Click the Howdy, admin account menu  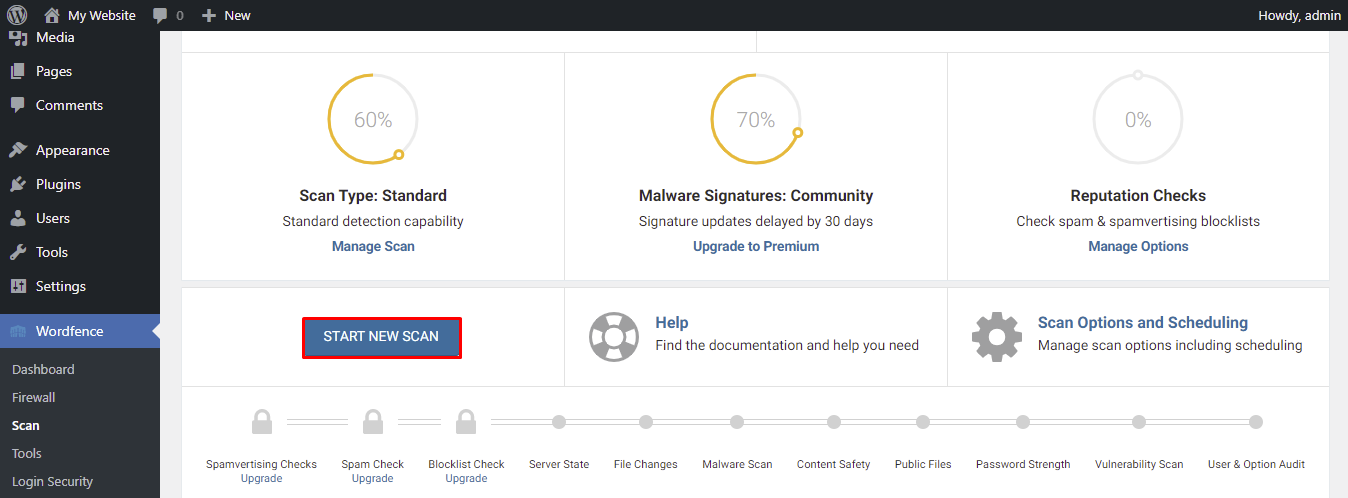(x=1299, y=15)
